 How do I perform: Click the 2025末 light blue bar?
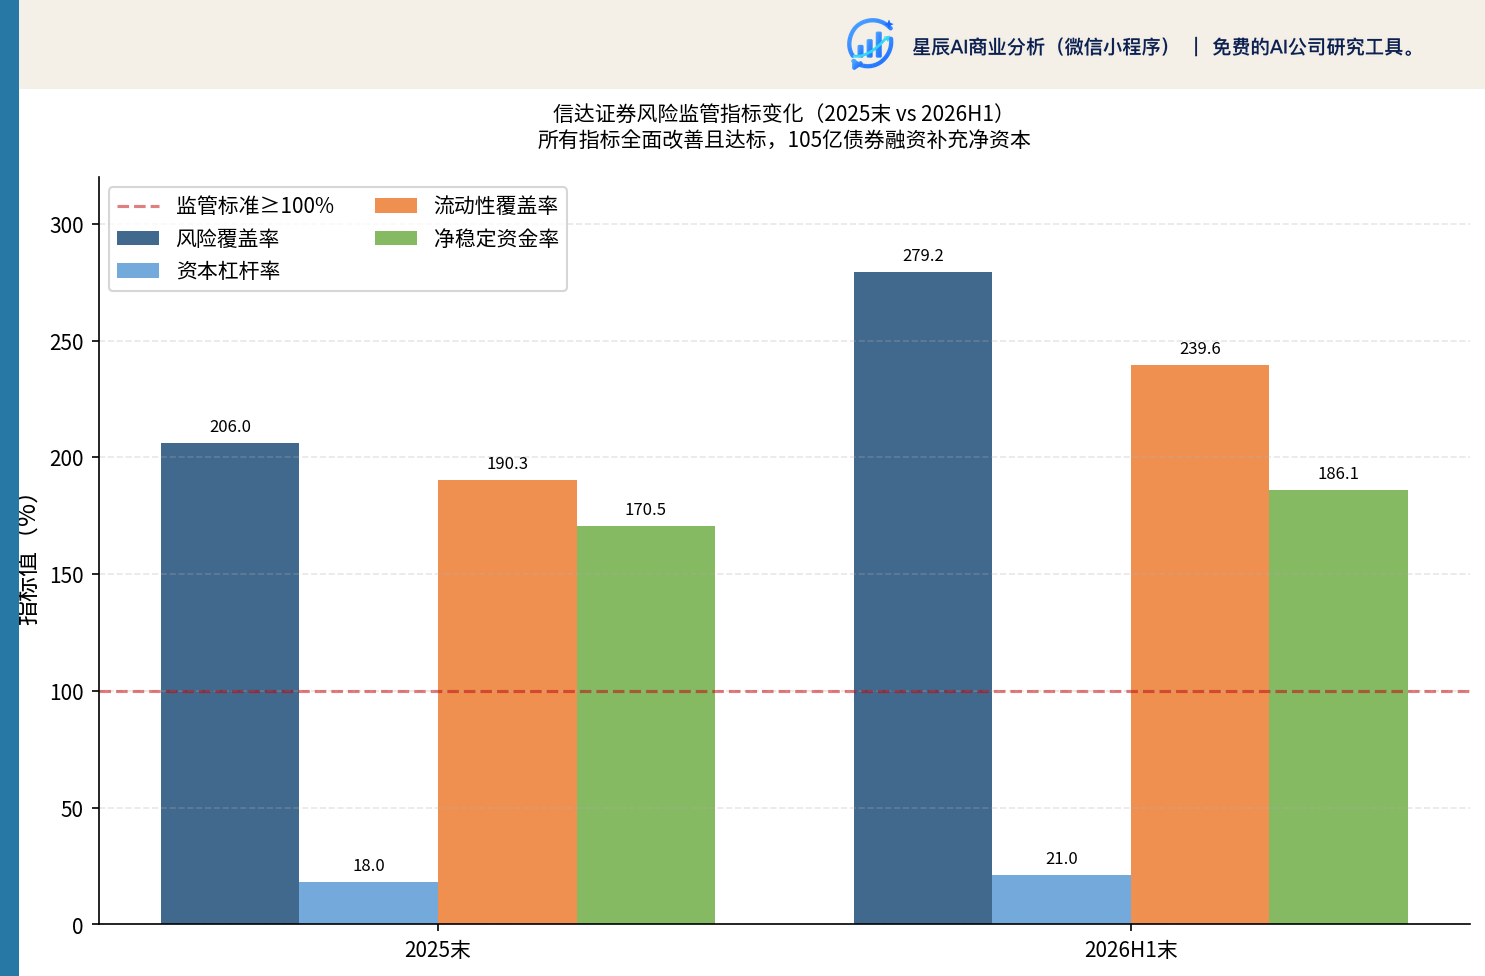[x=368, y=903]
